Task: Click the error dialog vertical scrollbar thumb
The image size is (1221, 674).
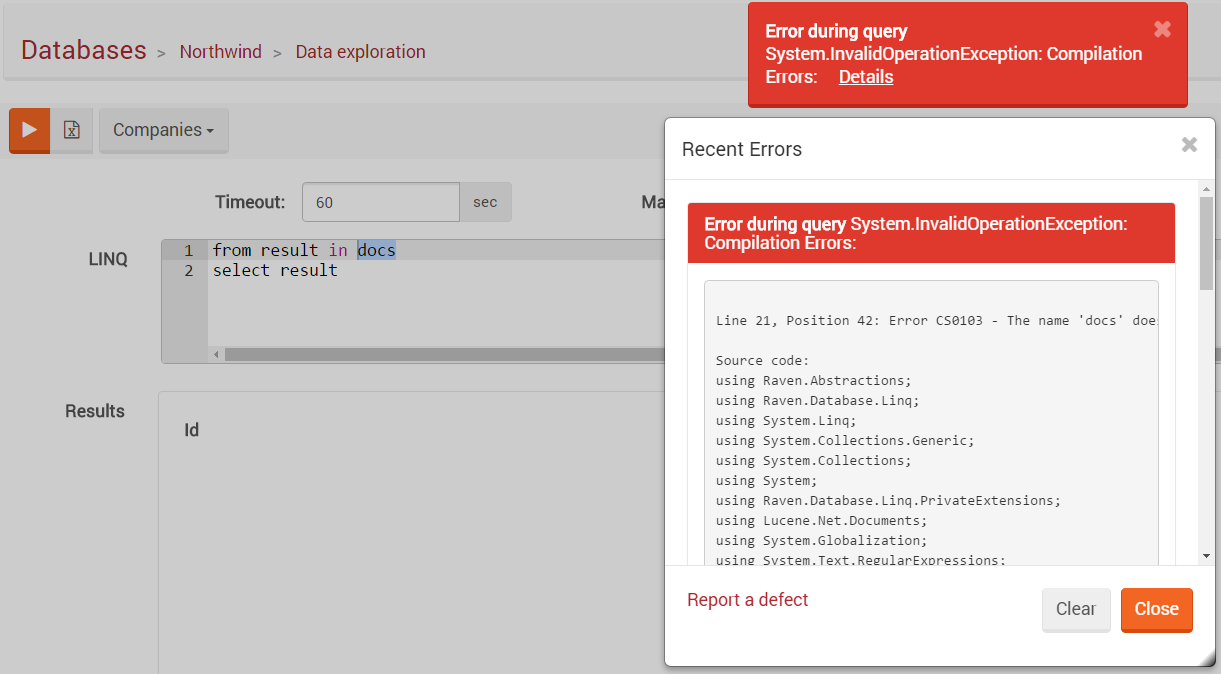Action: (x=1206, y=243)
